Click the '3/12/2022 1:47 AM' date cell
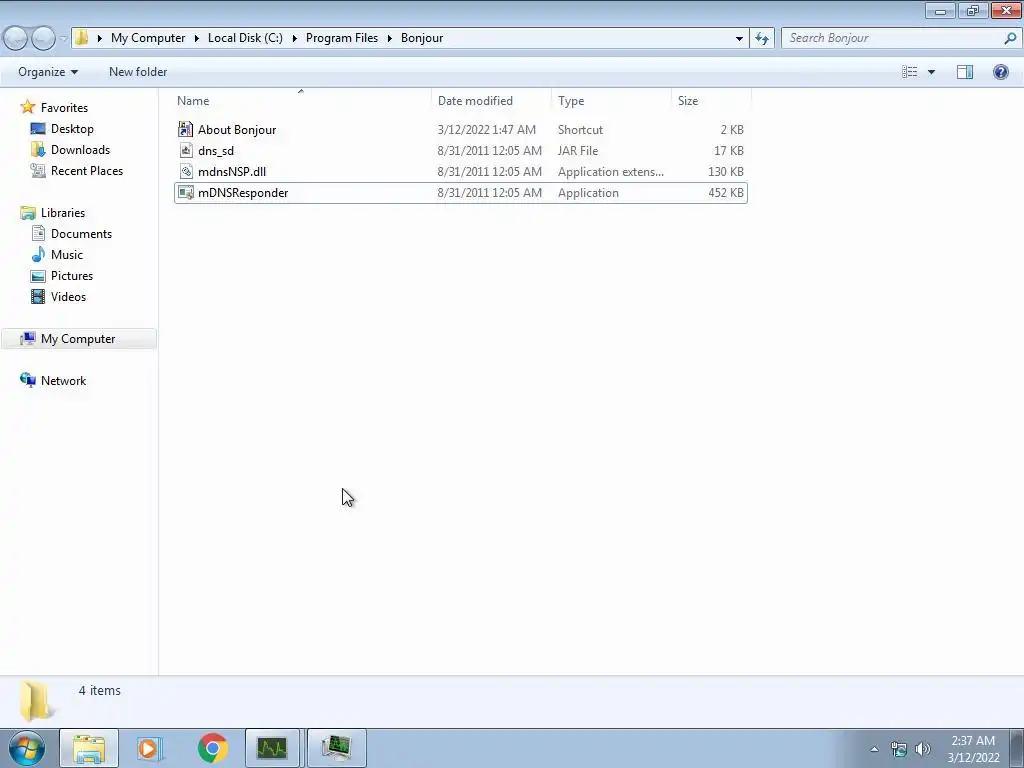The height and width of the screenshot is (768, 1024). point(487,130)
